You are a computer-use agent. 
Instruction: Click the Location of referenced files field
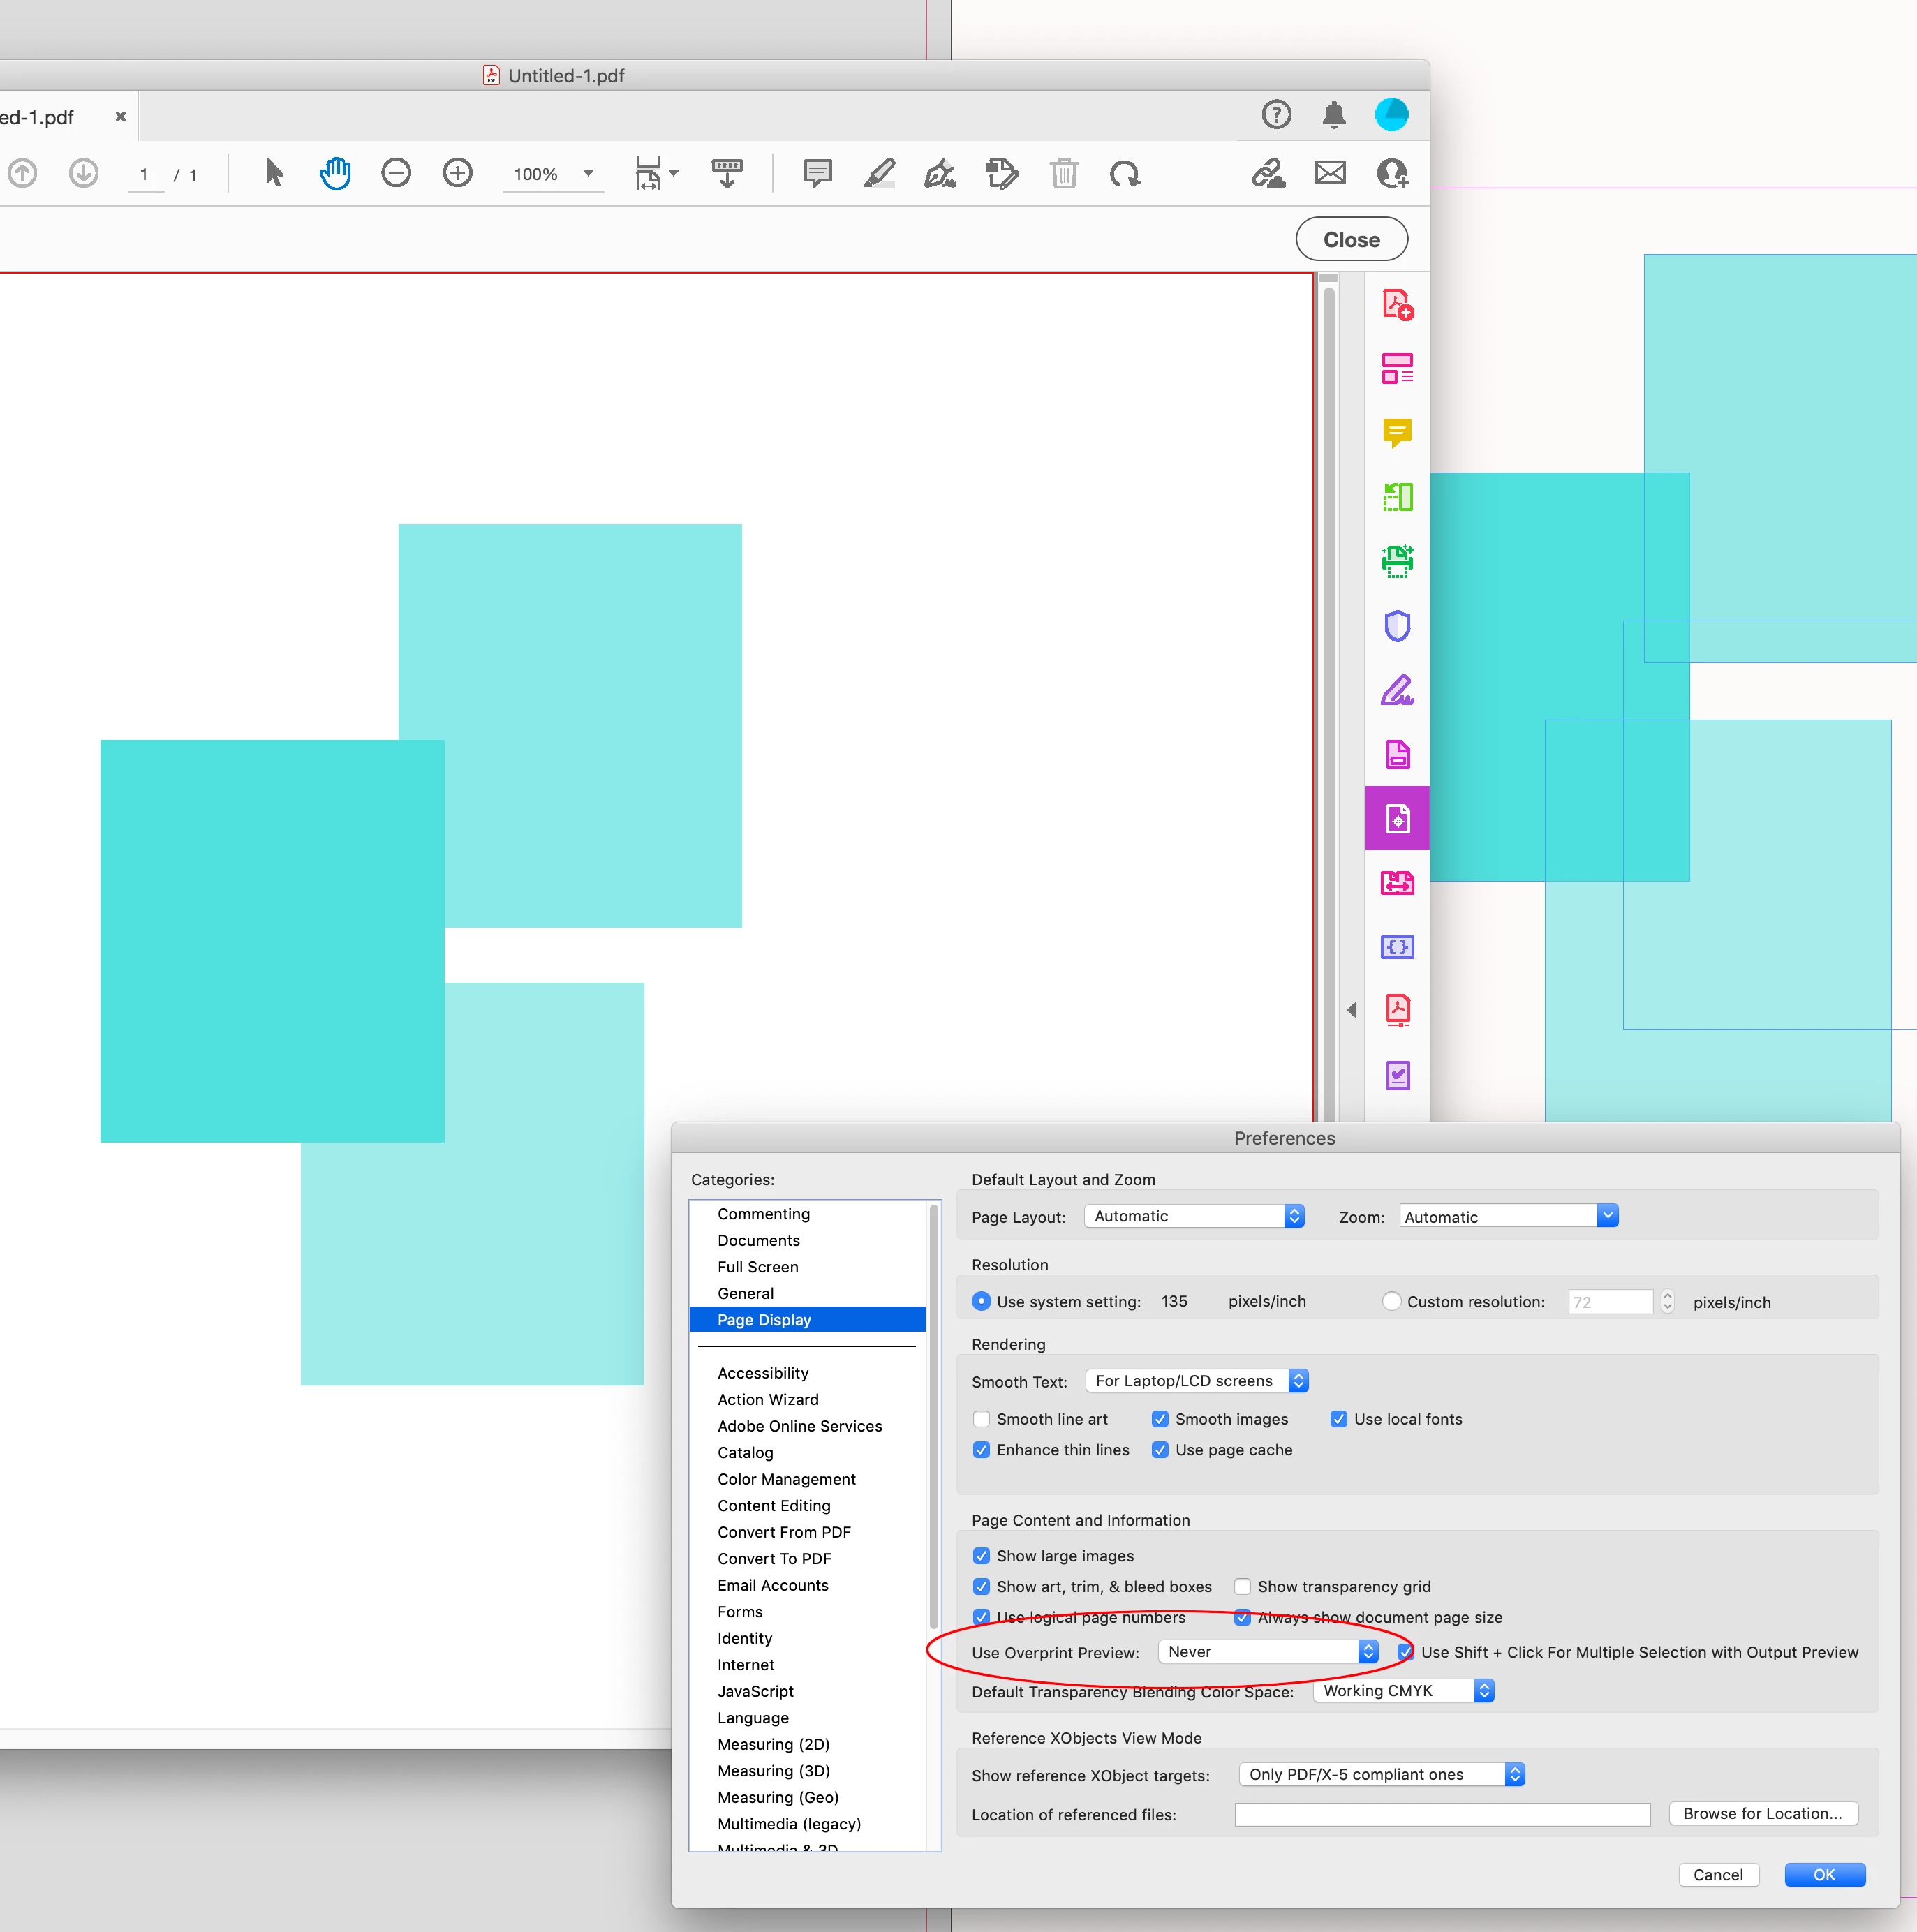[x=1441, y=1815]
